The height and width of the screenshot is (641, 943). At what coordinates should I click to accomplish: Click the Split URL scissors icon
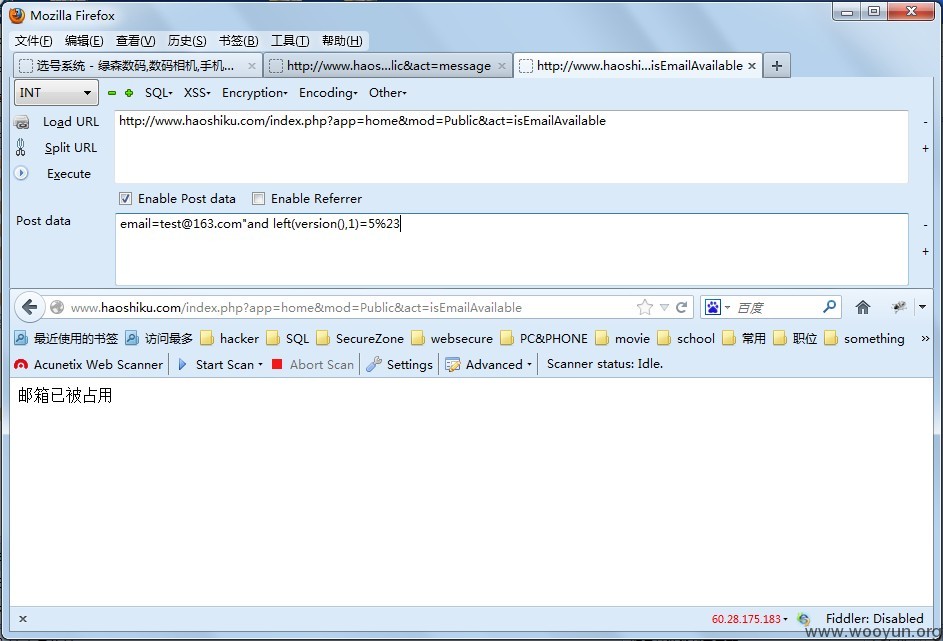(x=20, y=147)
